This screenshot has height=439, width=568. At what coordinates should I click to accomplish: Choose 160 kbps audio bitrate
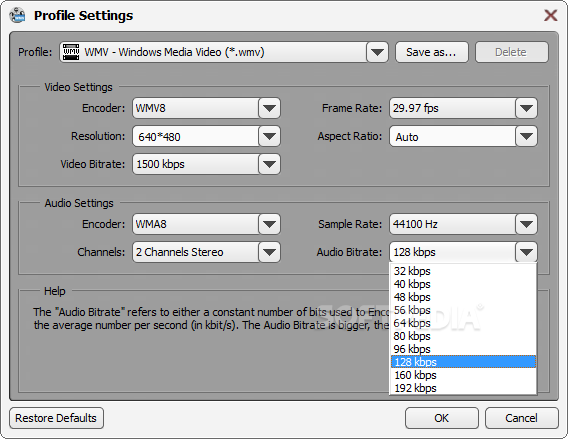(x=463, y=375)
